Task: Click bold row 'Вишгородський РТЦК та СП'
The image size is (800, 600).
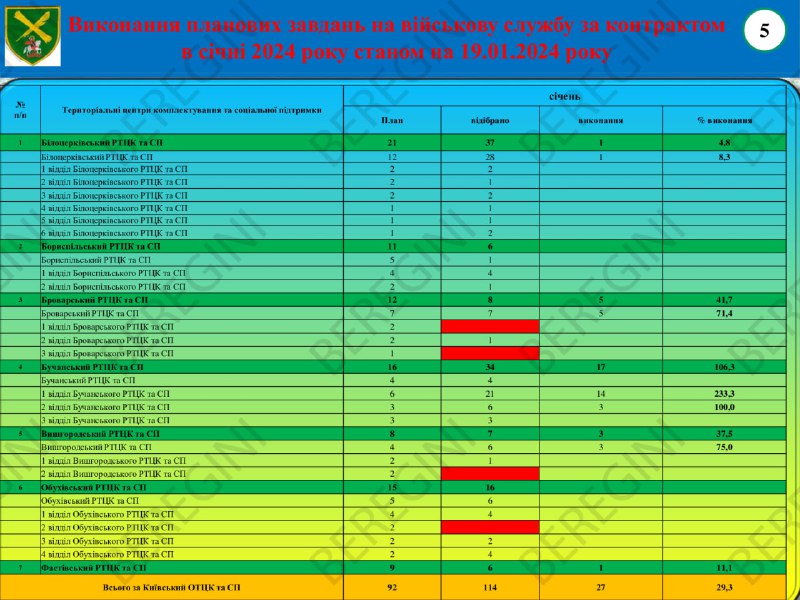Action: tap(393, 434)
